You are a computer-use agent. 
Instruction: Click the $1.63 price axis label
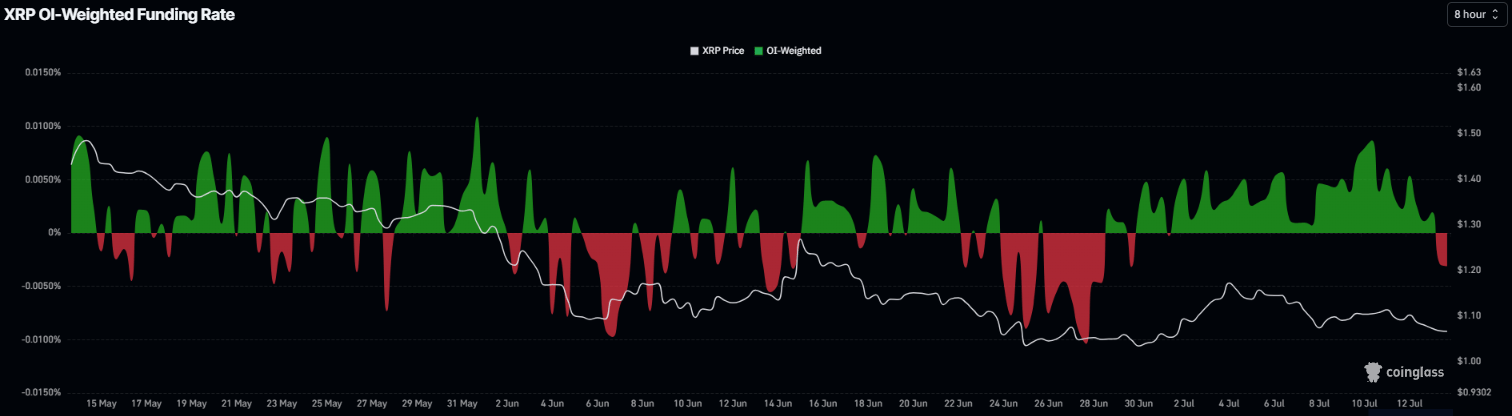[x=1469, y=73]
